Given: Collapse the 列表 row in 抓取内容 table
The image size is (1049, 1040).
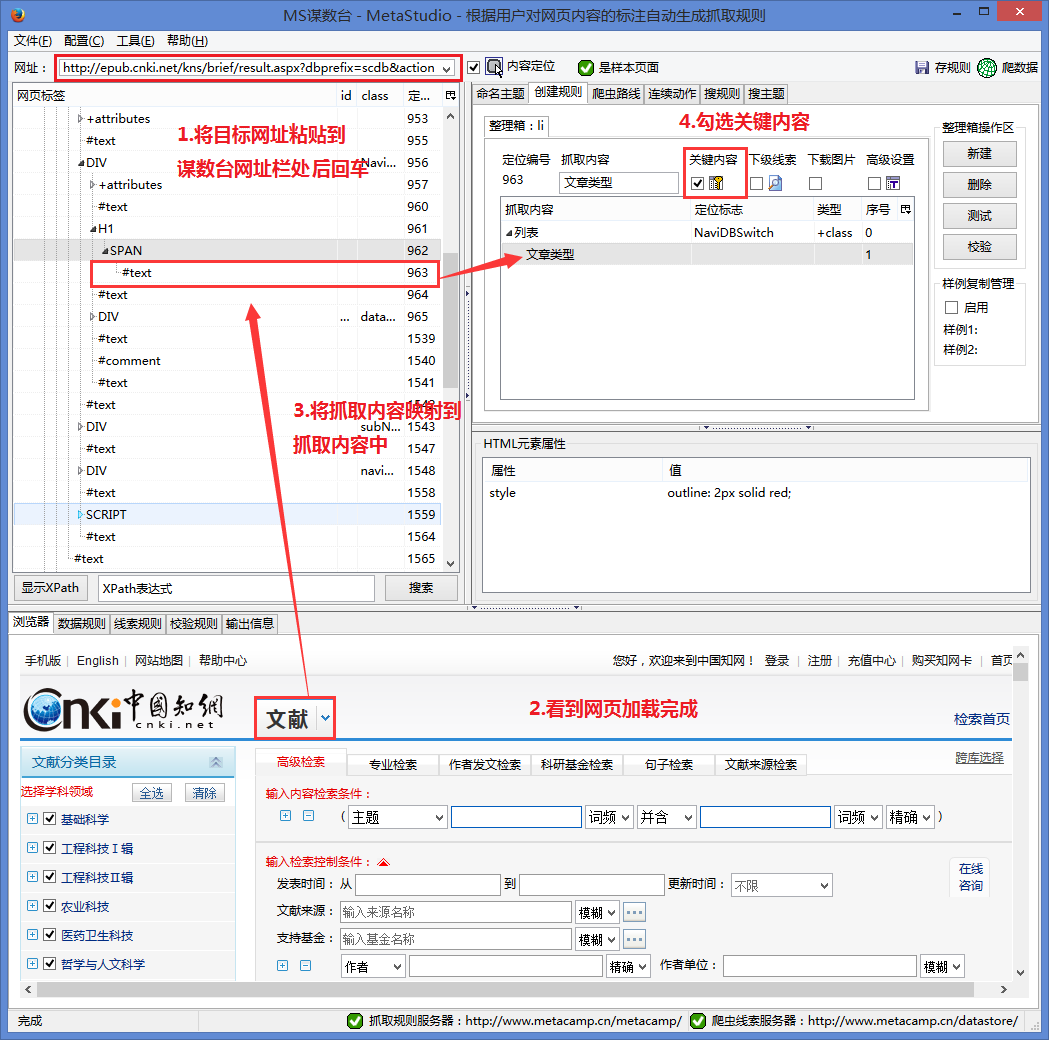Looking at the screenshot, I should click(x=509, y=233).
